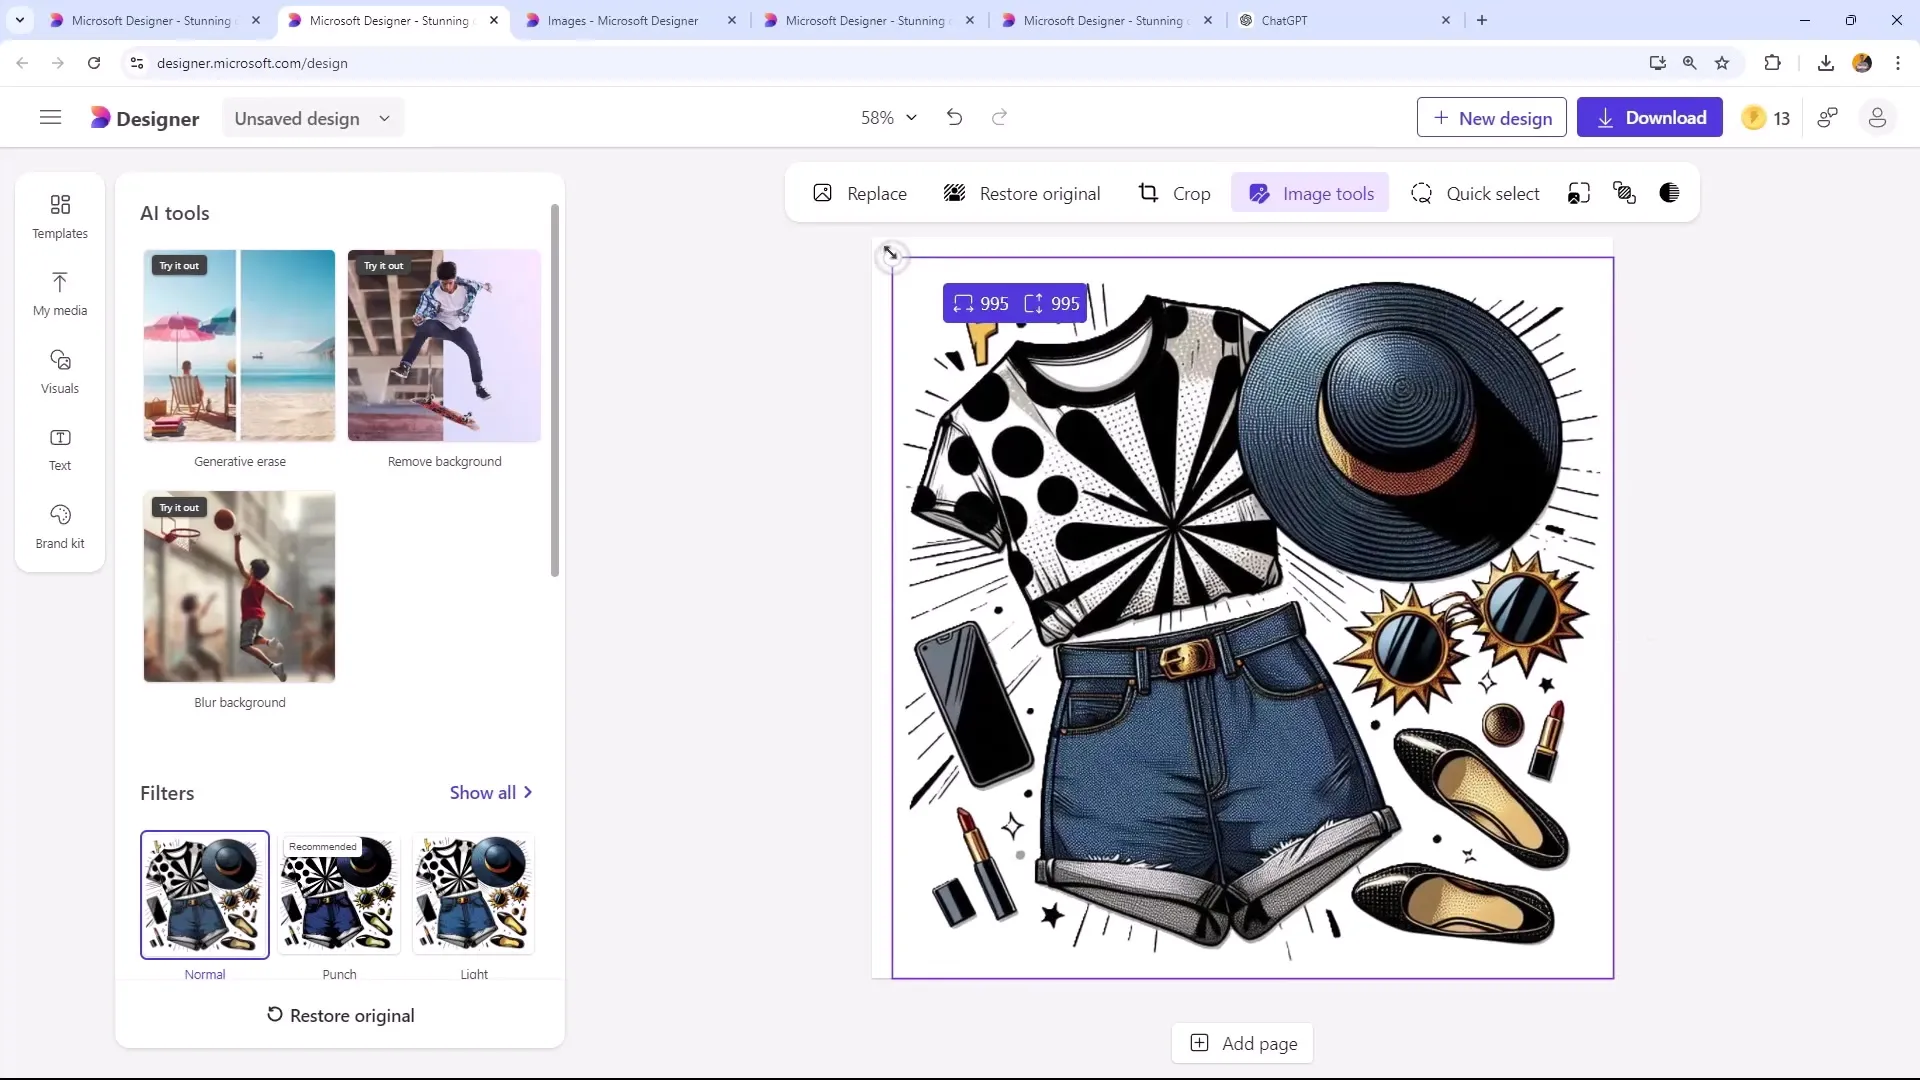Click the Replace image icon
Image resolution: width=1920 pixels, height=1080 pixels.
(x=823, y=193)
